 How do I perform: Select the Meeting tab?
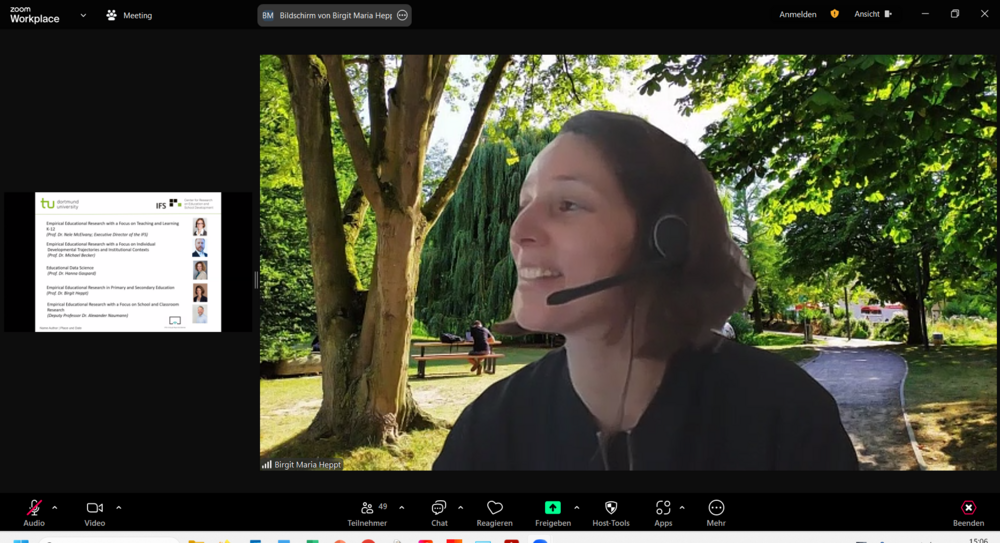(x=129, y=15)
